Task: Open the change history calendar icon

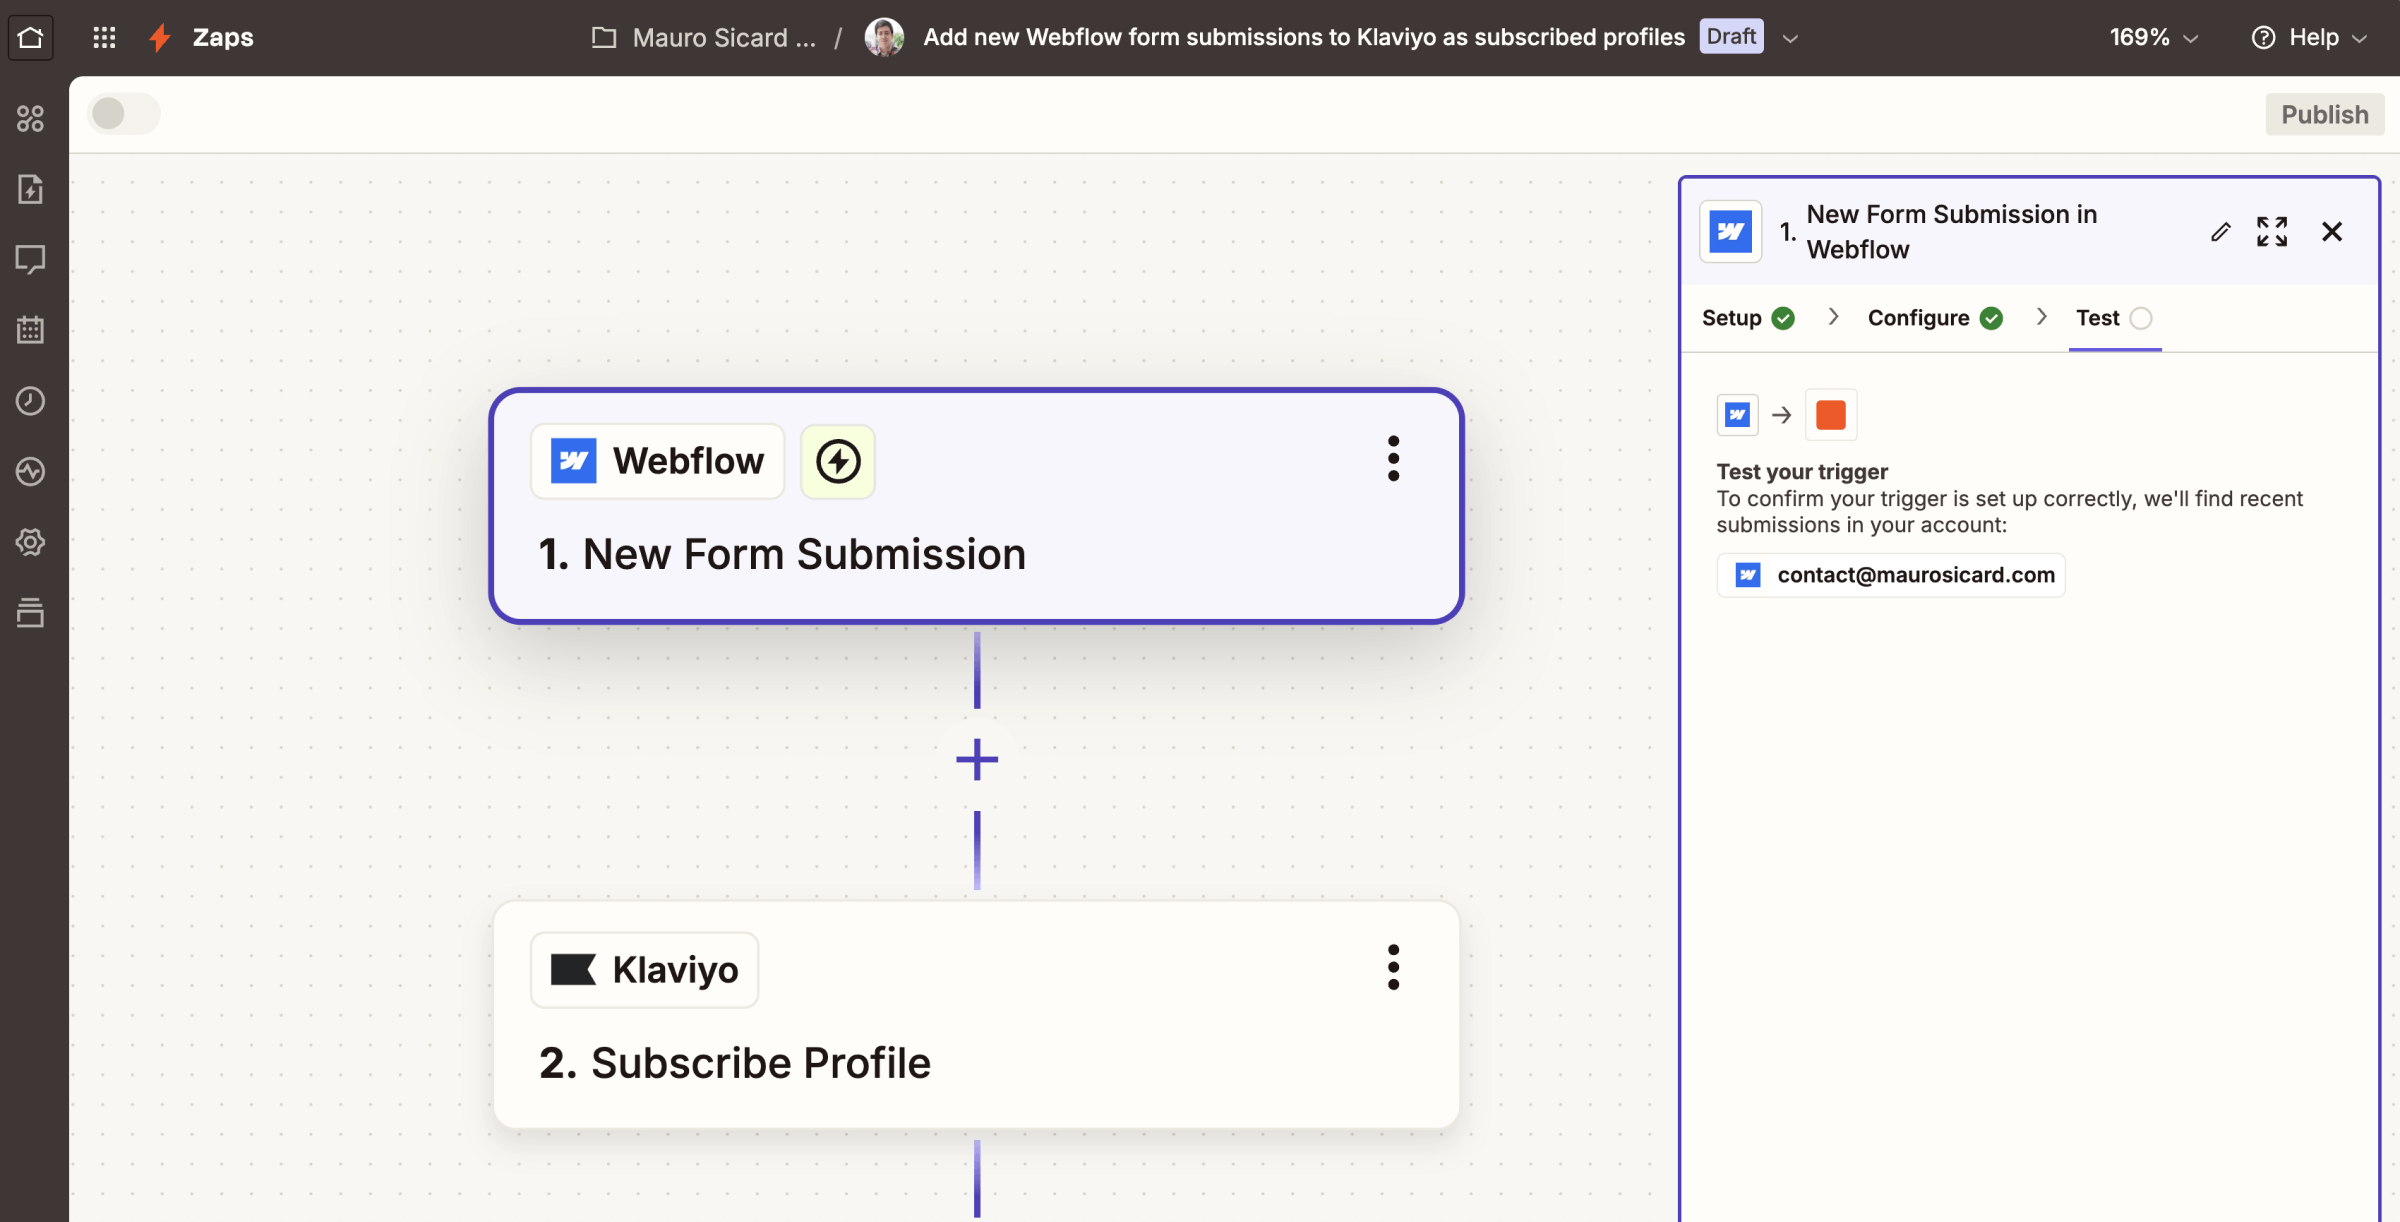Action: 31,330
